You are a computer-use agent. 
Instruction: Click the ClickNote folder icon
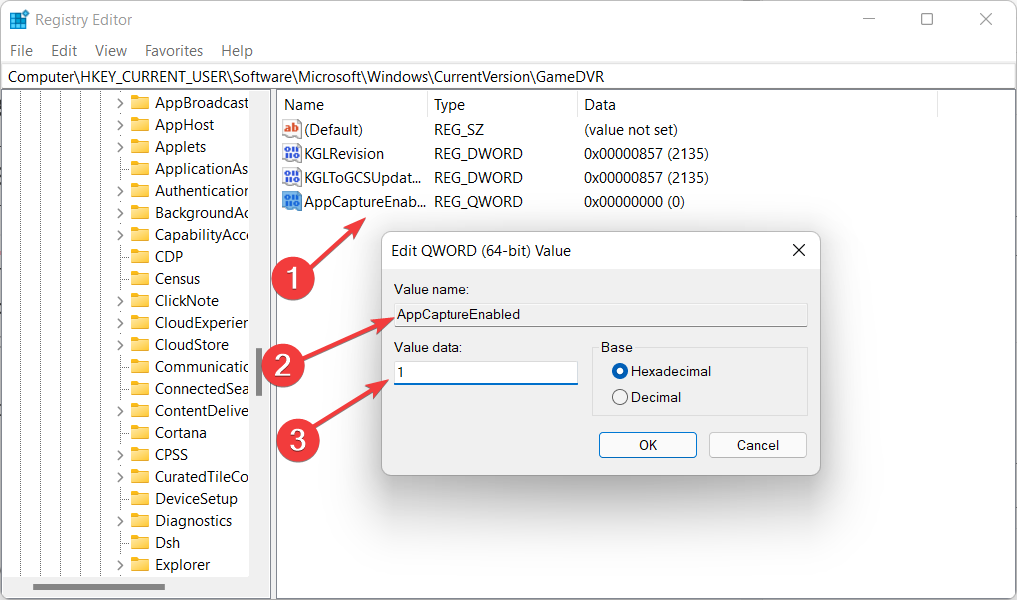coord(140,301)
